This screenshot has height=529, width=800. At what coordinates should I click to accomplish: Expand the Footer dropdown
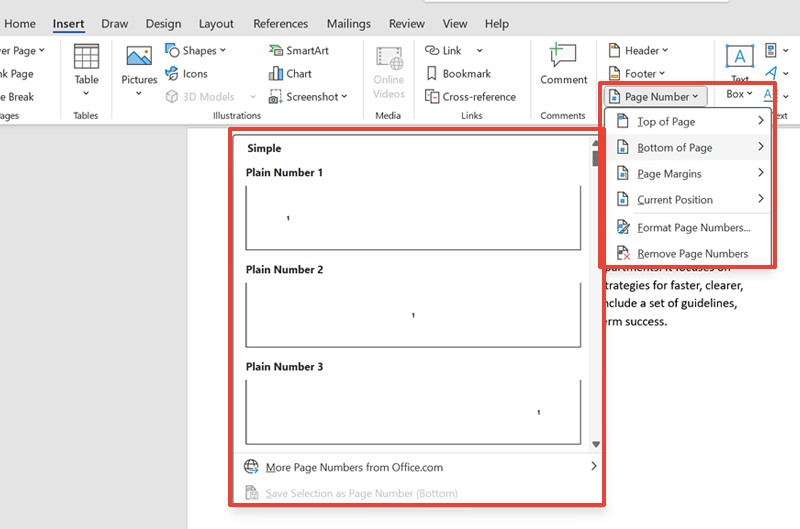point(637,73)
